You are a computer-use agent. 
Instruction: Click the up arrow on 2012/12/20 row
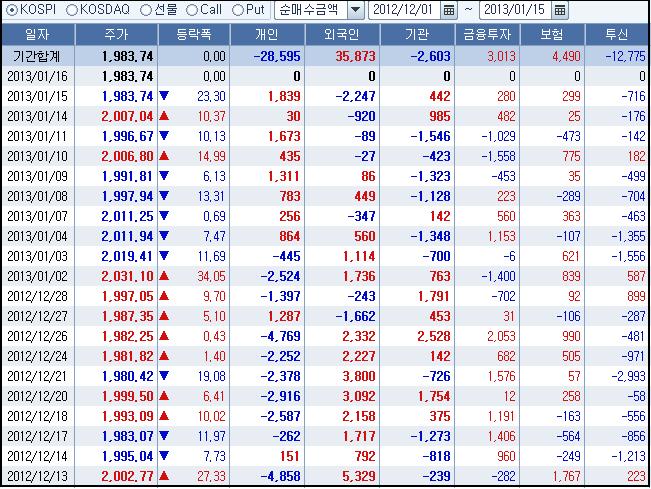[164, 396]
